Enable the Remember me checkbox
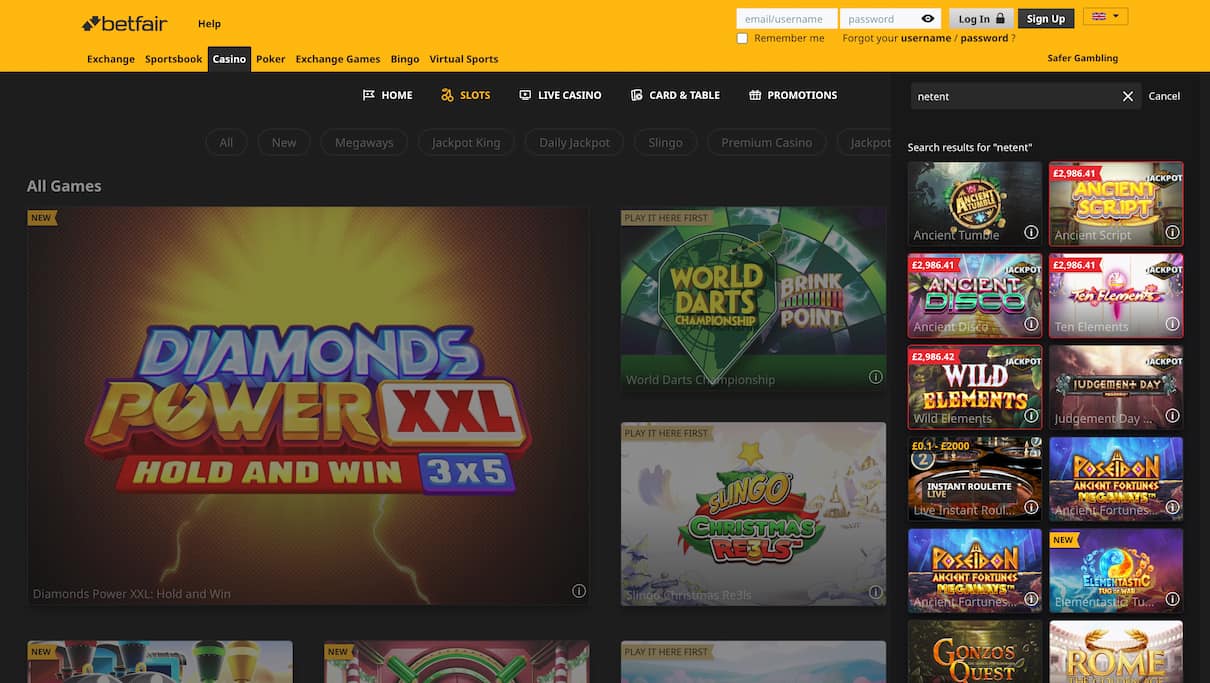The width and height of the screenshot is (1210, 683). (741, 37)
